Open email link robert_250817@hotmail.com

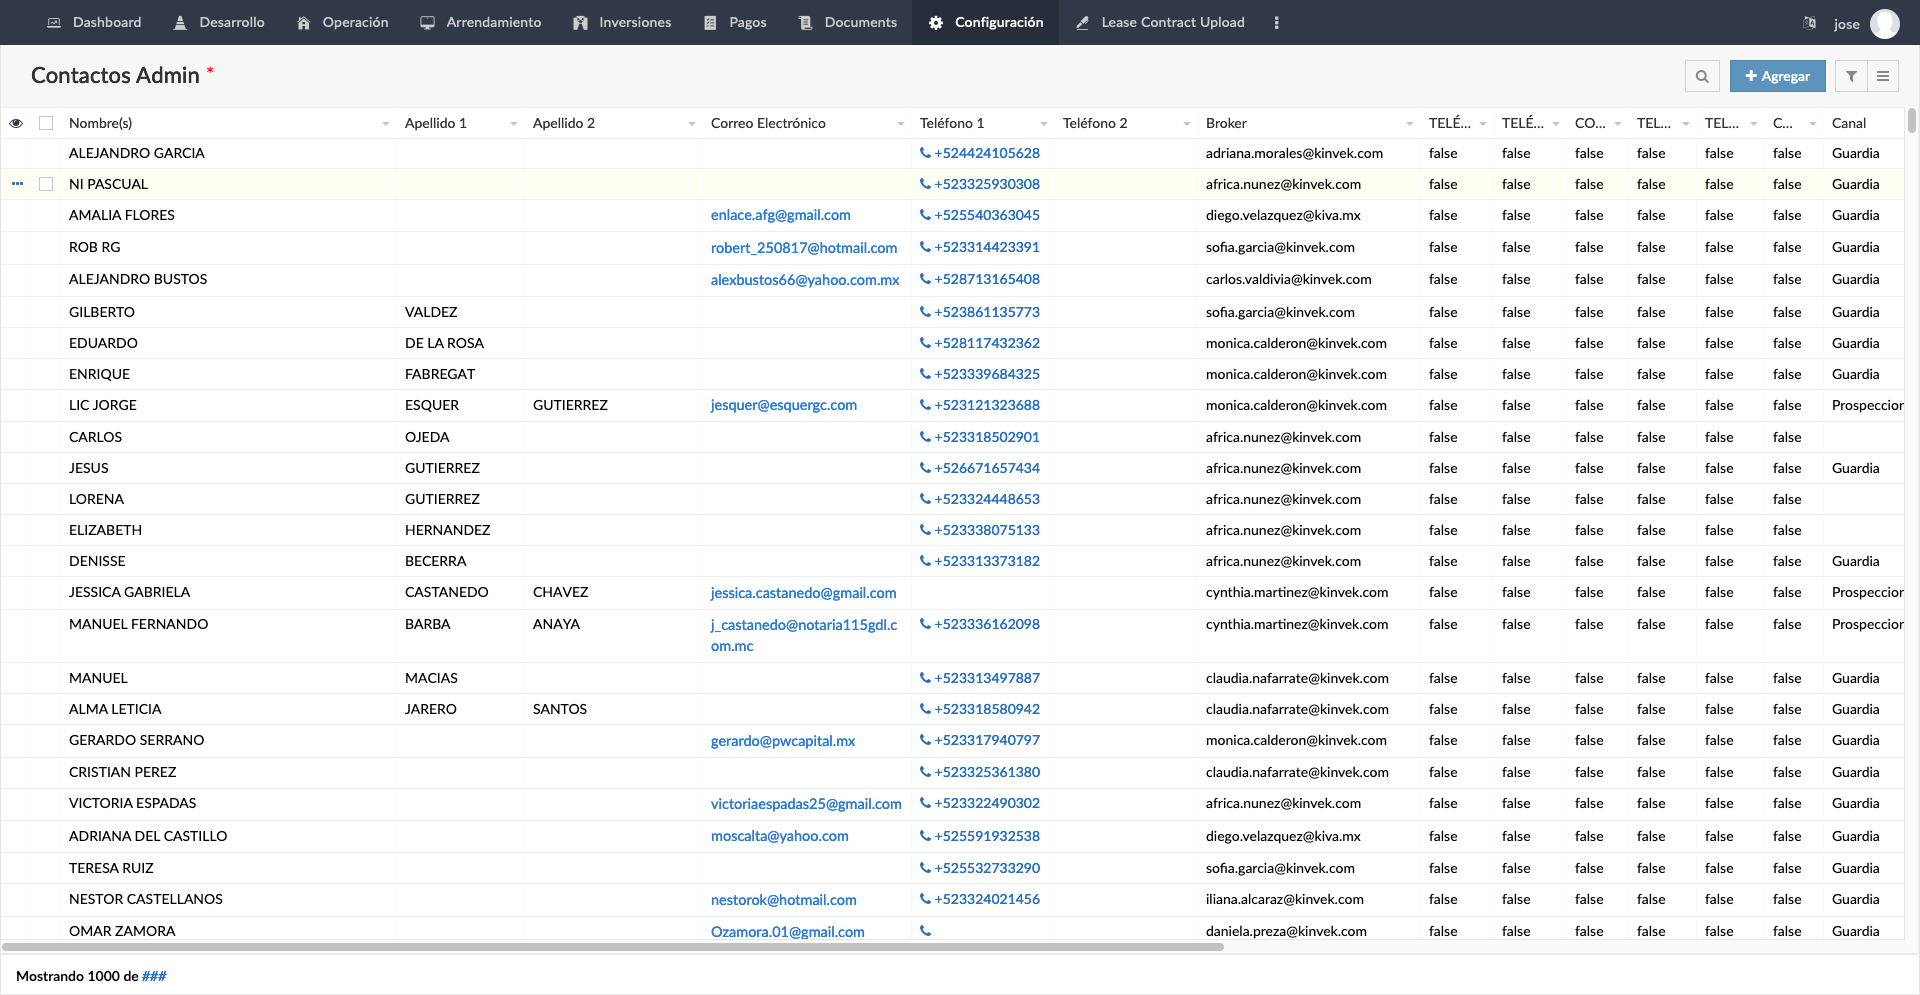tap(804, 248)
